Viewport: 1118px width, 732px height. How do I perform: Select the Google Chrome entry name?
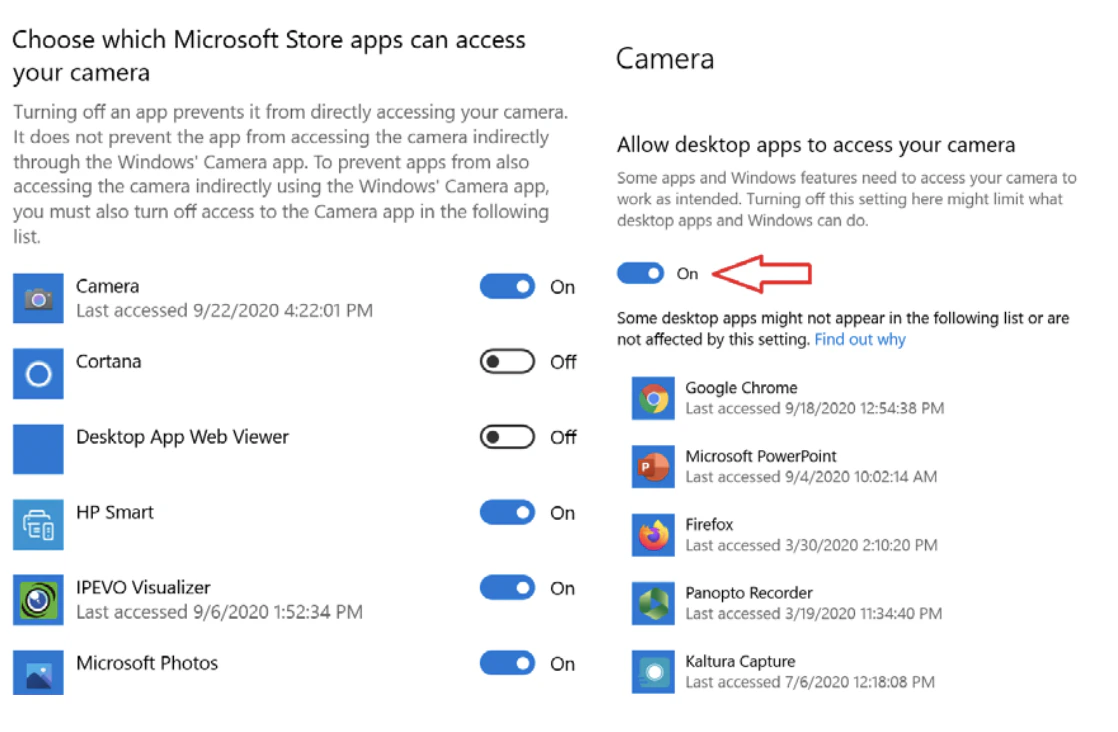[742, 388]
